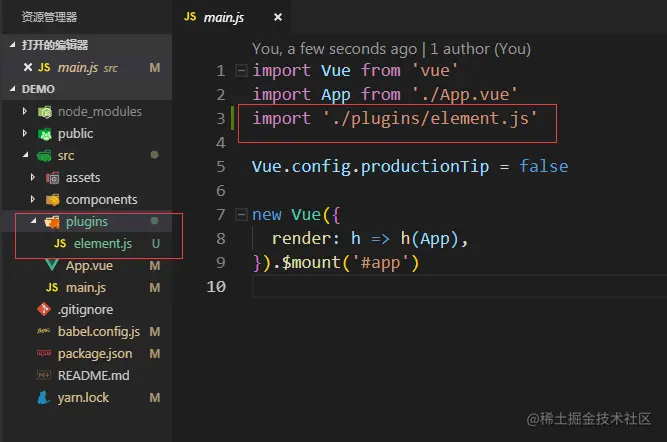Click the public folder icon
The height and width of the screenshot is (442, 667).
(x=44, y=133)
